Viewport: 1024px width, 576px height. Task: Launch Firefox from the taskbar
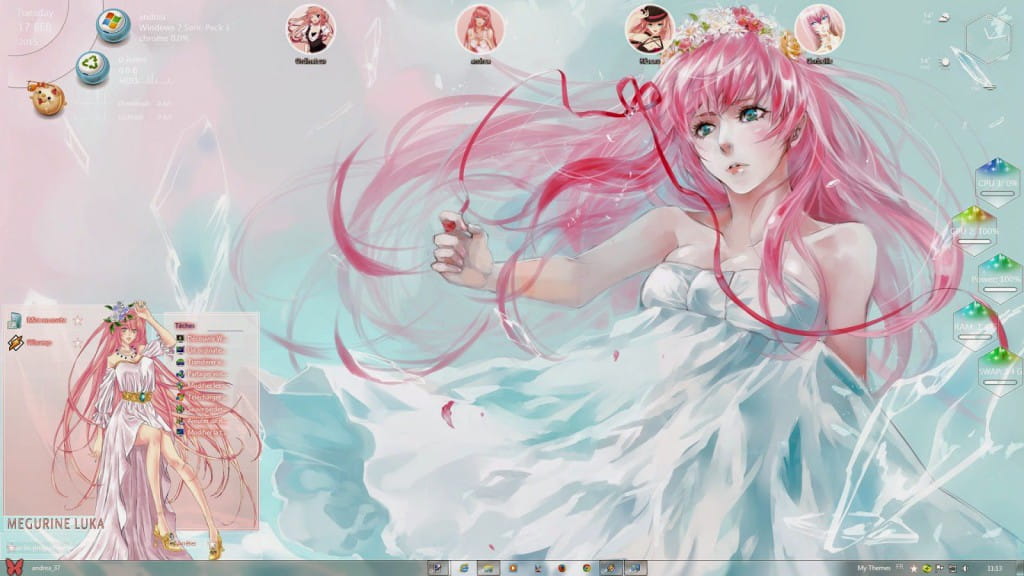pos(560,567)
